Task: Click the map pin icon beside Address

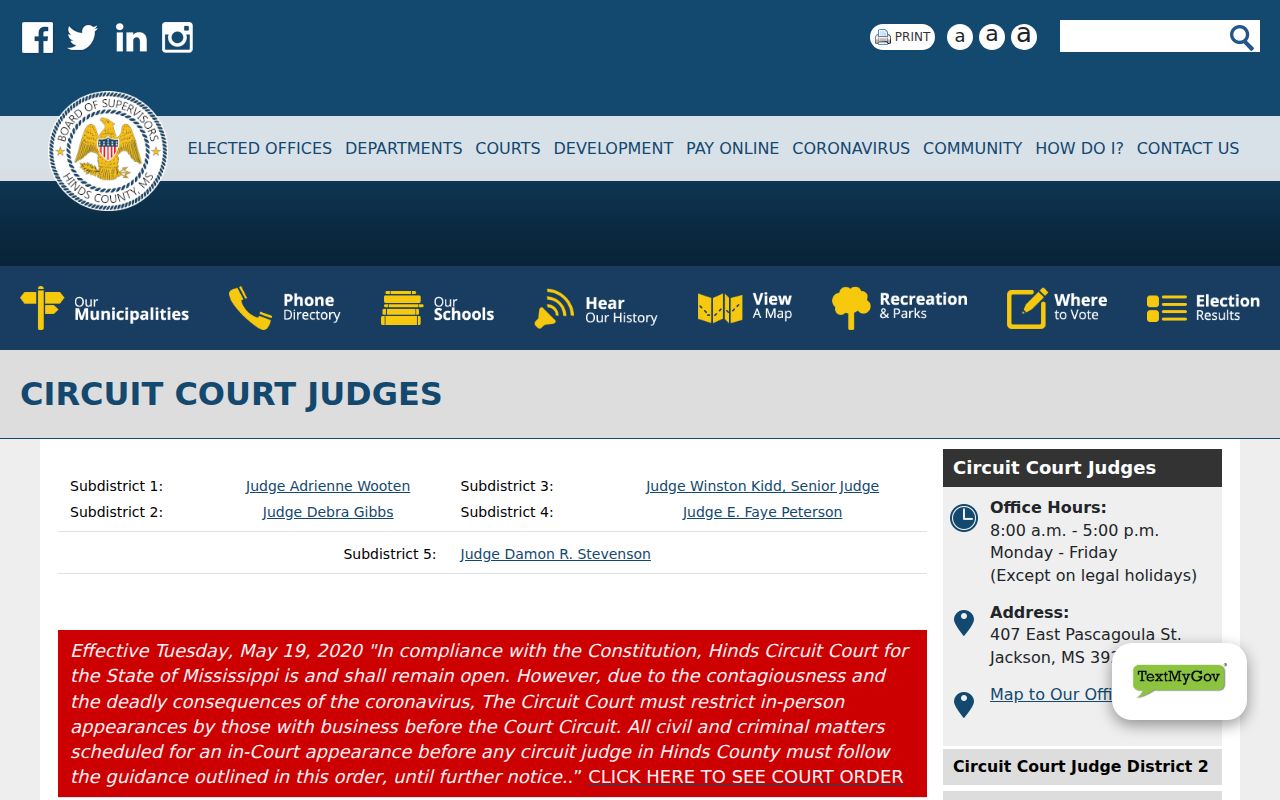Action: [x=964, y=623]
